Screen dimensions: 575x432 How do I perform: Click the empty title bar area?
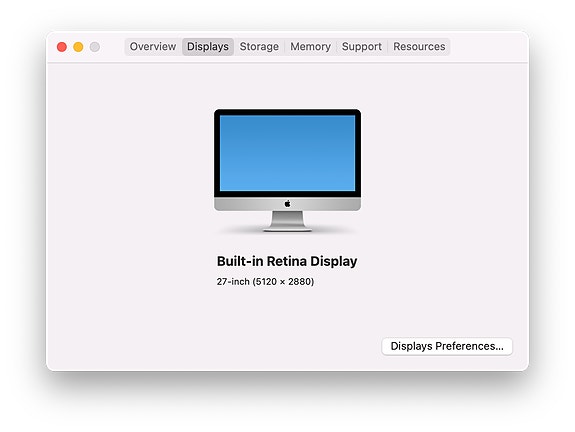pos(488,47)
